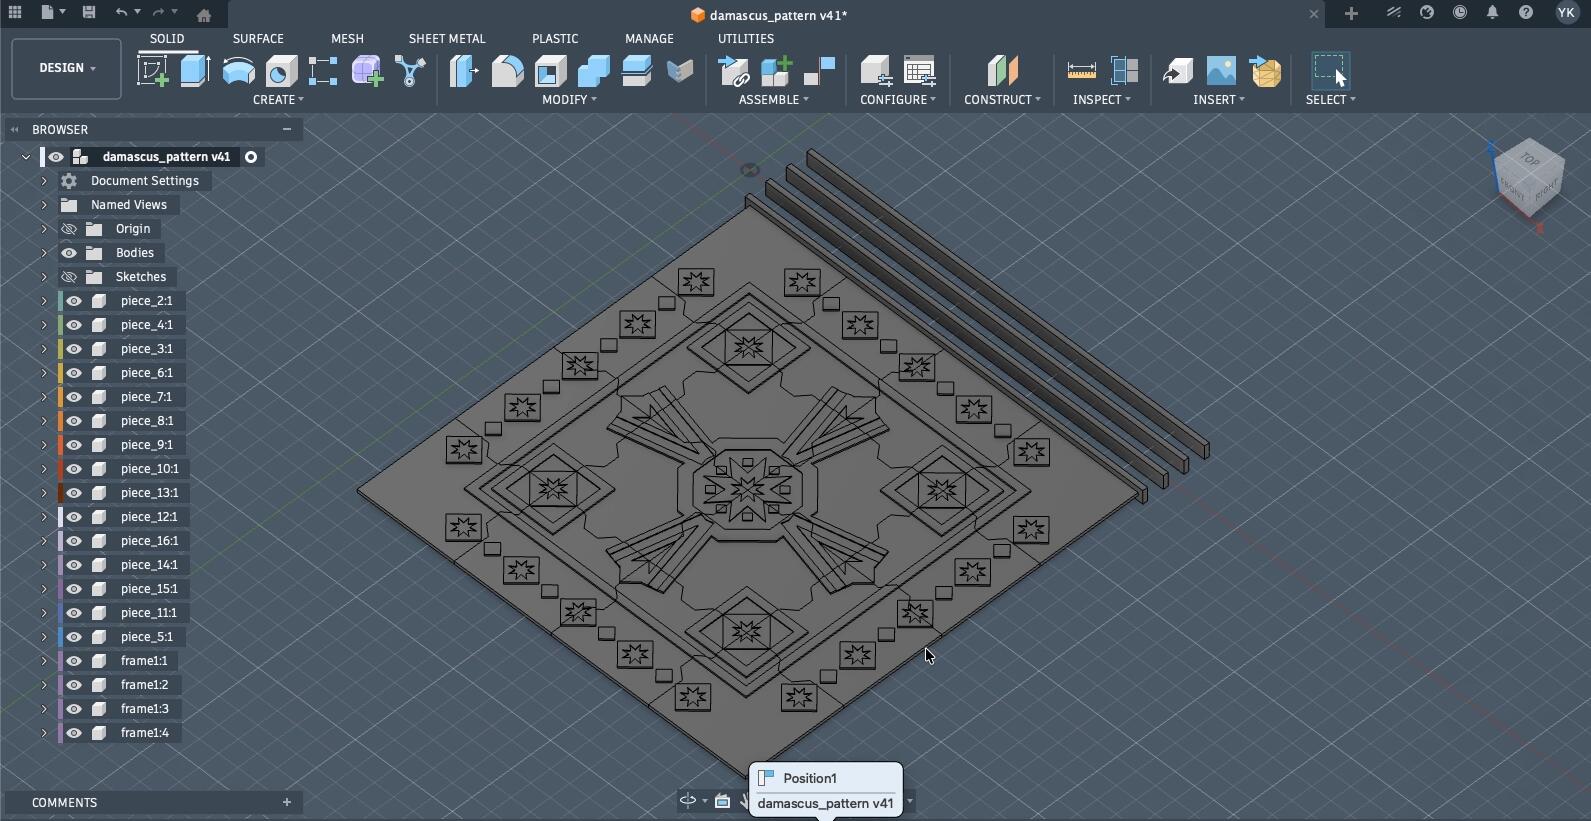
Task: Open the Rectangular Pattern tool
Action: (x=323, y=71)
